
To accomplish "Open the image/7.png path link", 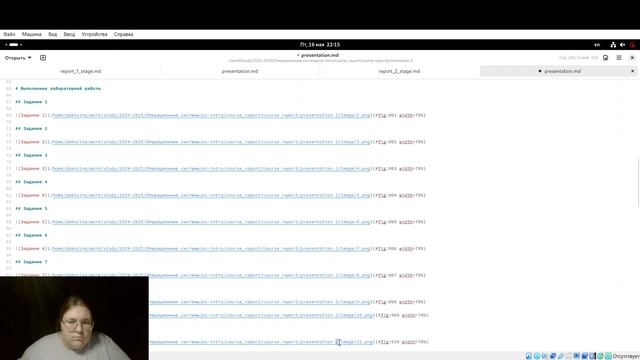I will pyautogui.click(x=211, y=249).
